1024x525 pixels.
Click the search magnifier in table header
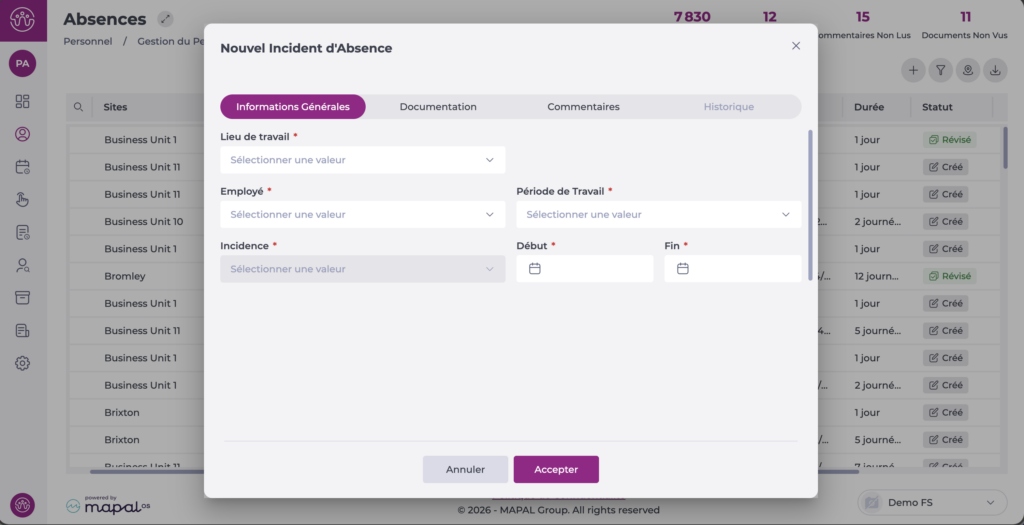(x=78, y=107)
